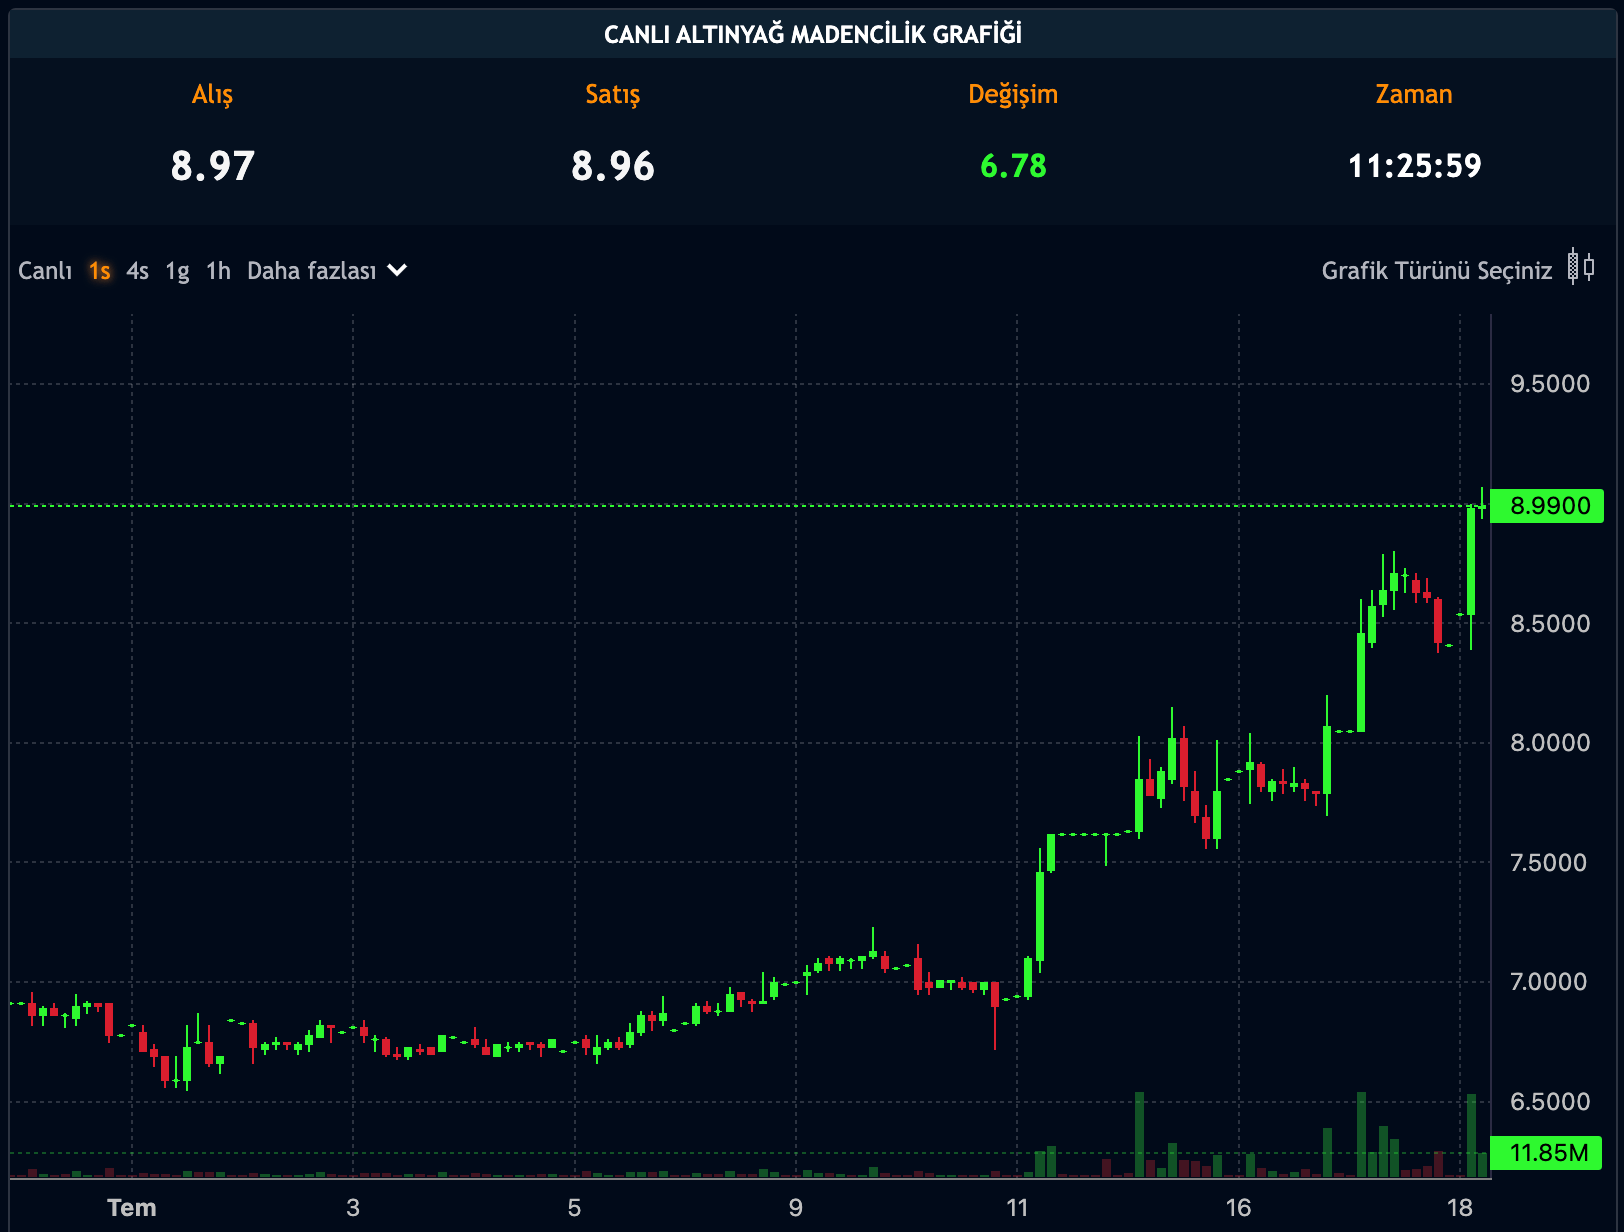Select the Canlı timeframe
Viewport: 1624px width, 1232px height.
pyautogui.click(x=45, y=271)
